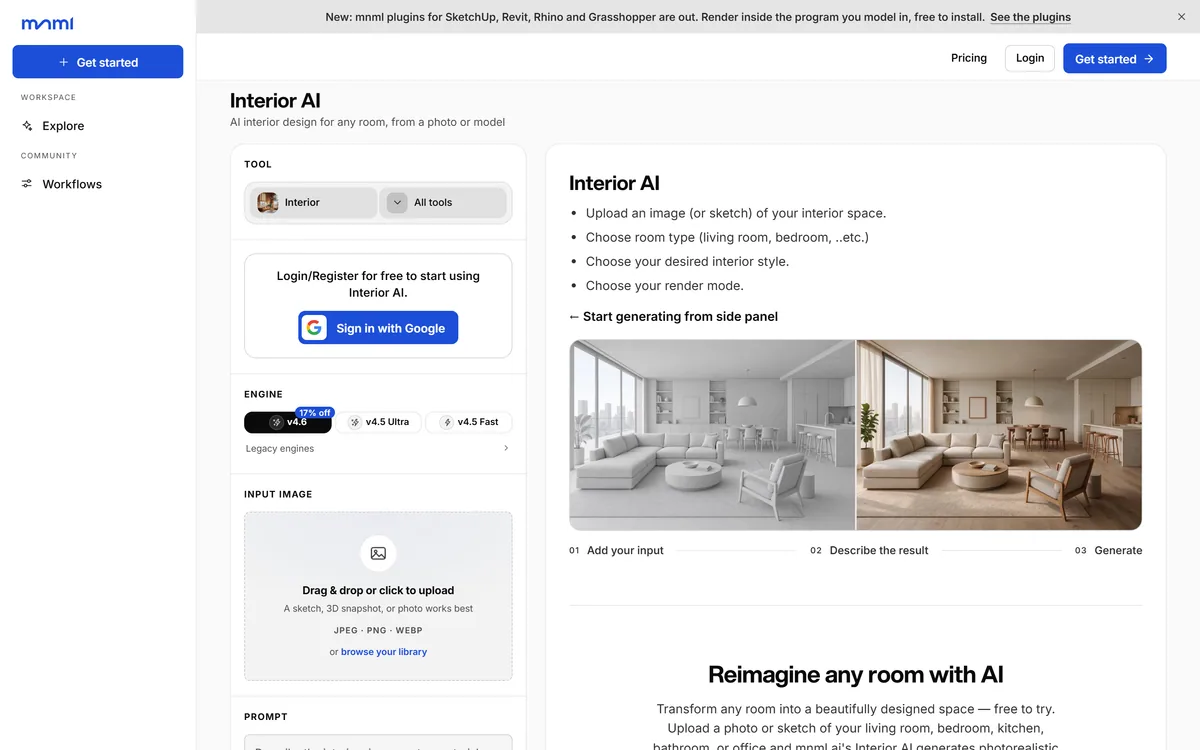Open the browse your library link
The image size is (1200, 750).
click(384, 652)
